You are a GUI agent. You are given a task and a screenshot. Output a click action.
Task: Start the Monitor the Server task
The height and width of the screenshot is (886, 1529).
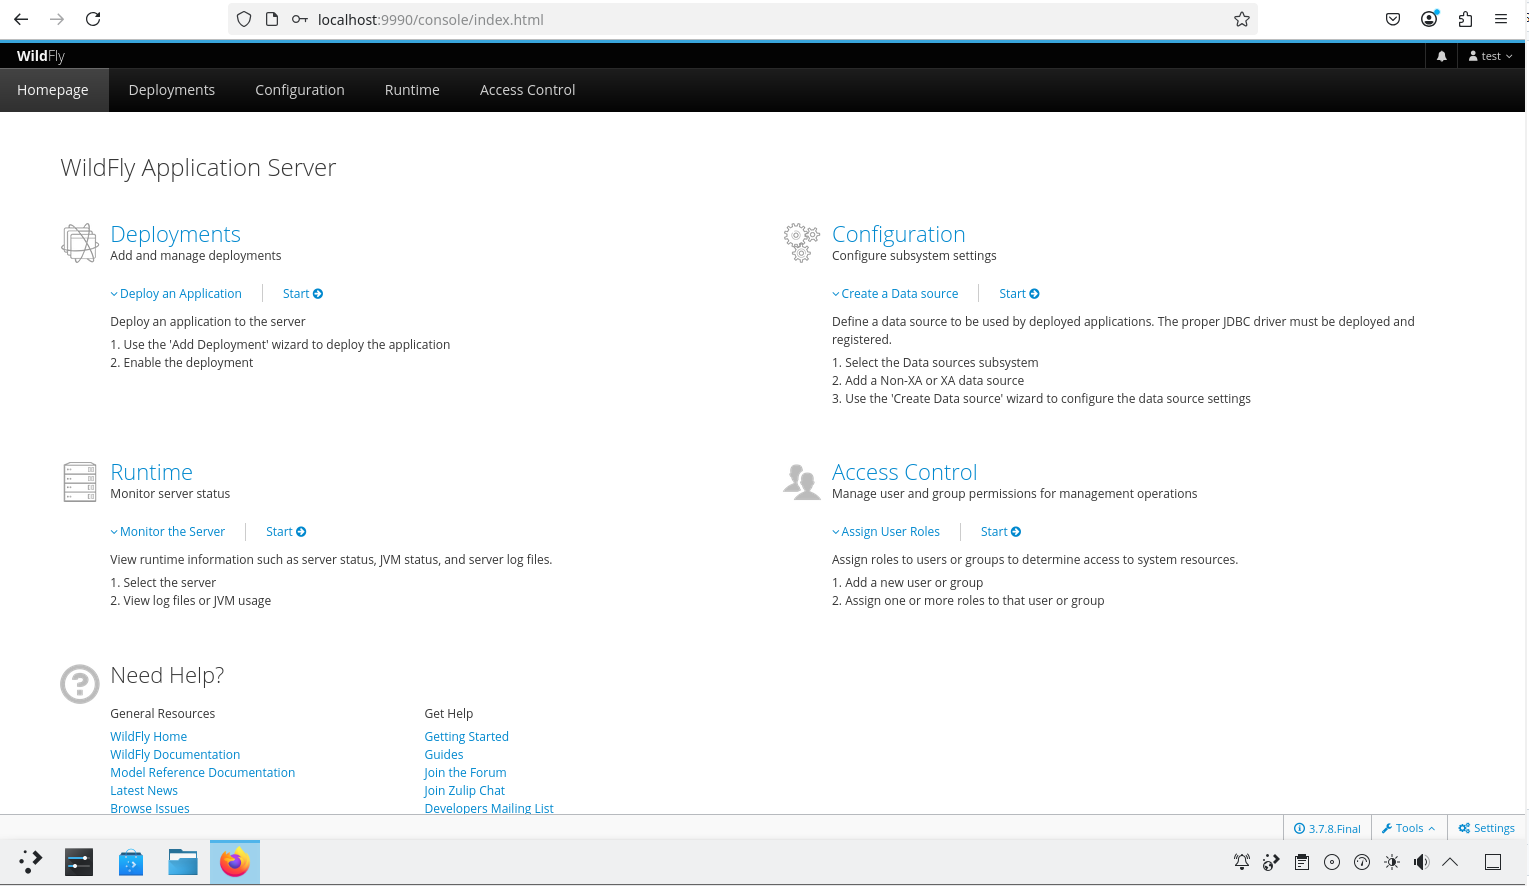(286, 532)
